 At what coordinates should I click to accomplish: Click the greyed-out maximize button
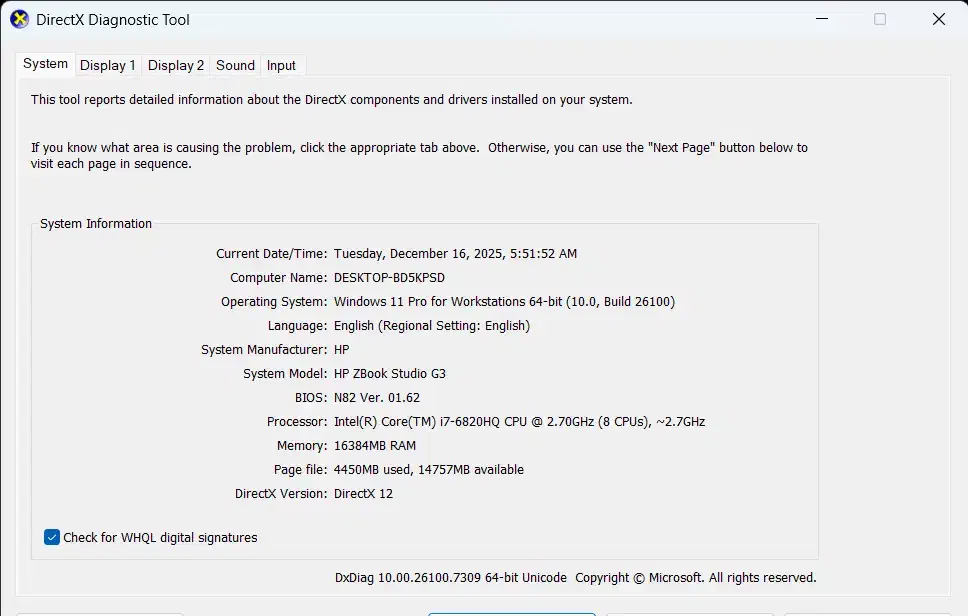pos(880,19)
